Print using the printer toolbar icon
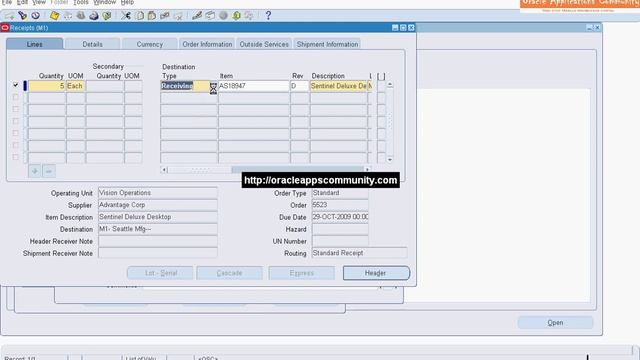The height and width of the screenshot is (360, 640). click(x=94, y=16)
